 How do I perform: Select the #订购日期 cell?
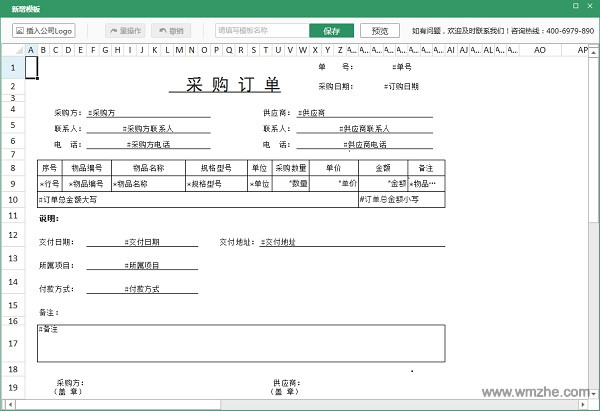[402, 86]
